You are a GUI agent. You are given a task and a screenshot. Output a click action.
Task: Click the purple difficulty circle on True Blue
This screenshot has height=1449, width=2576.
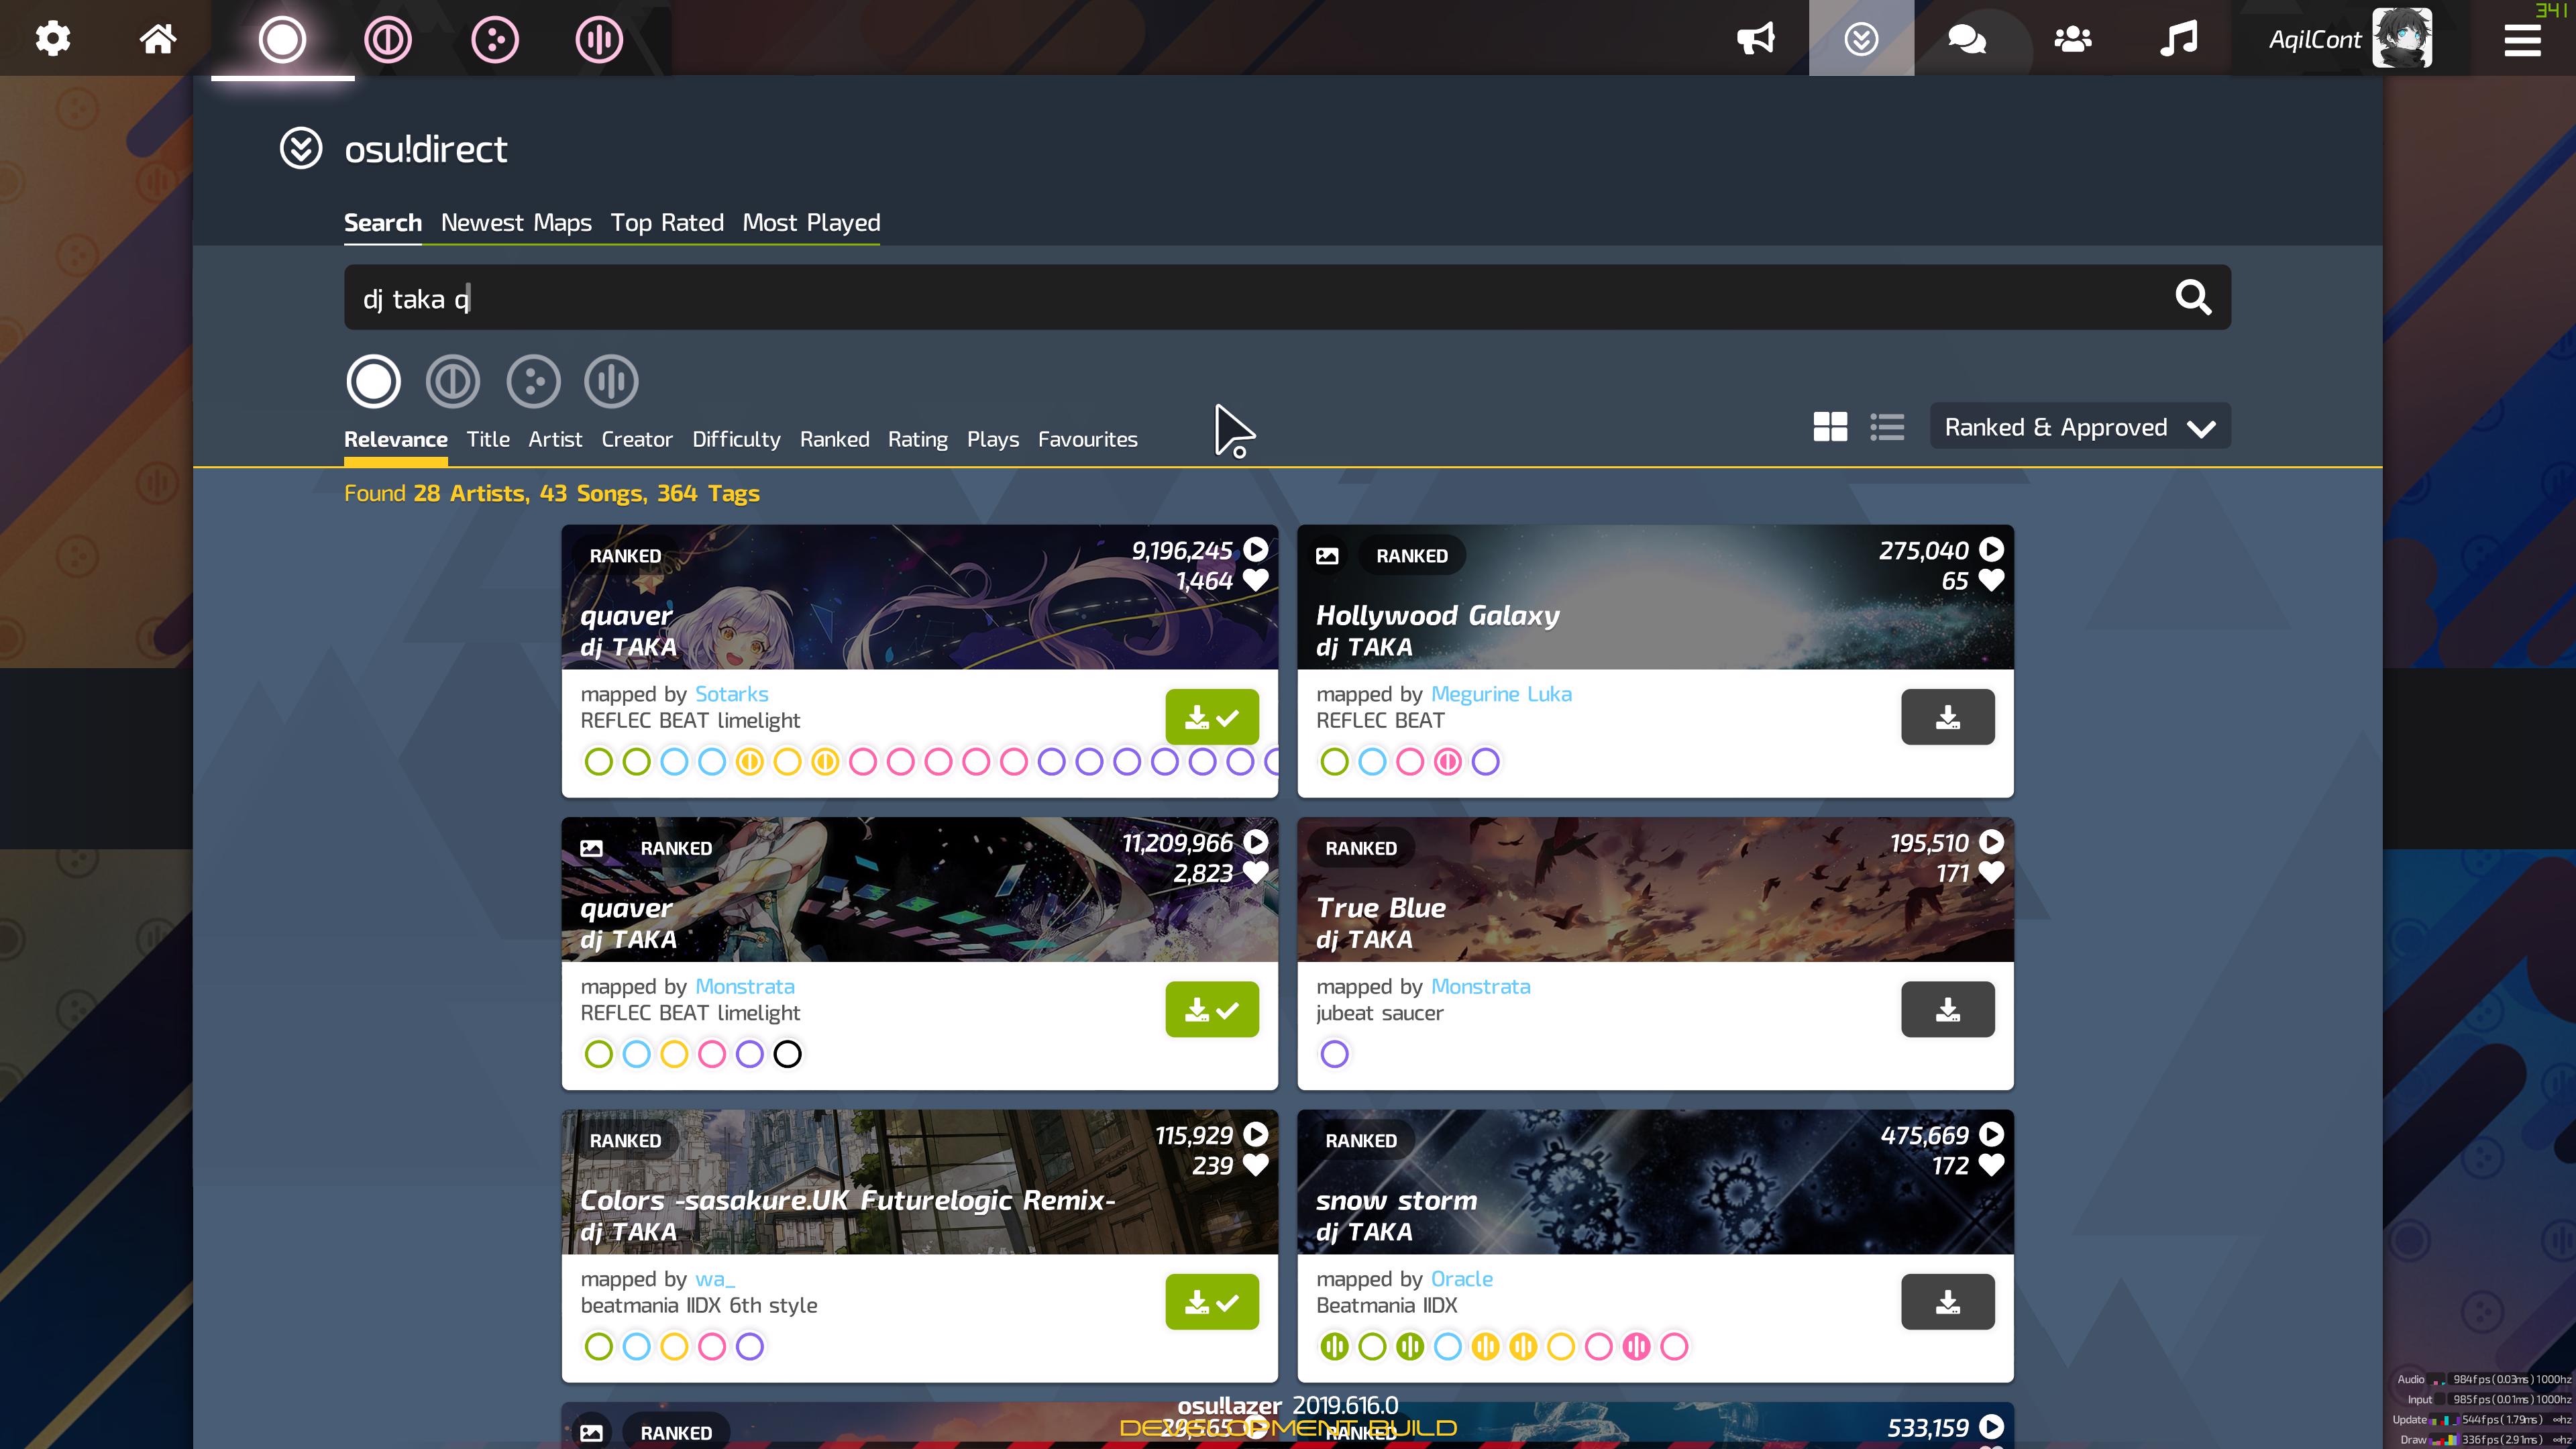pos(1334,1054)
